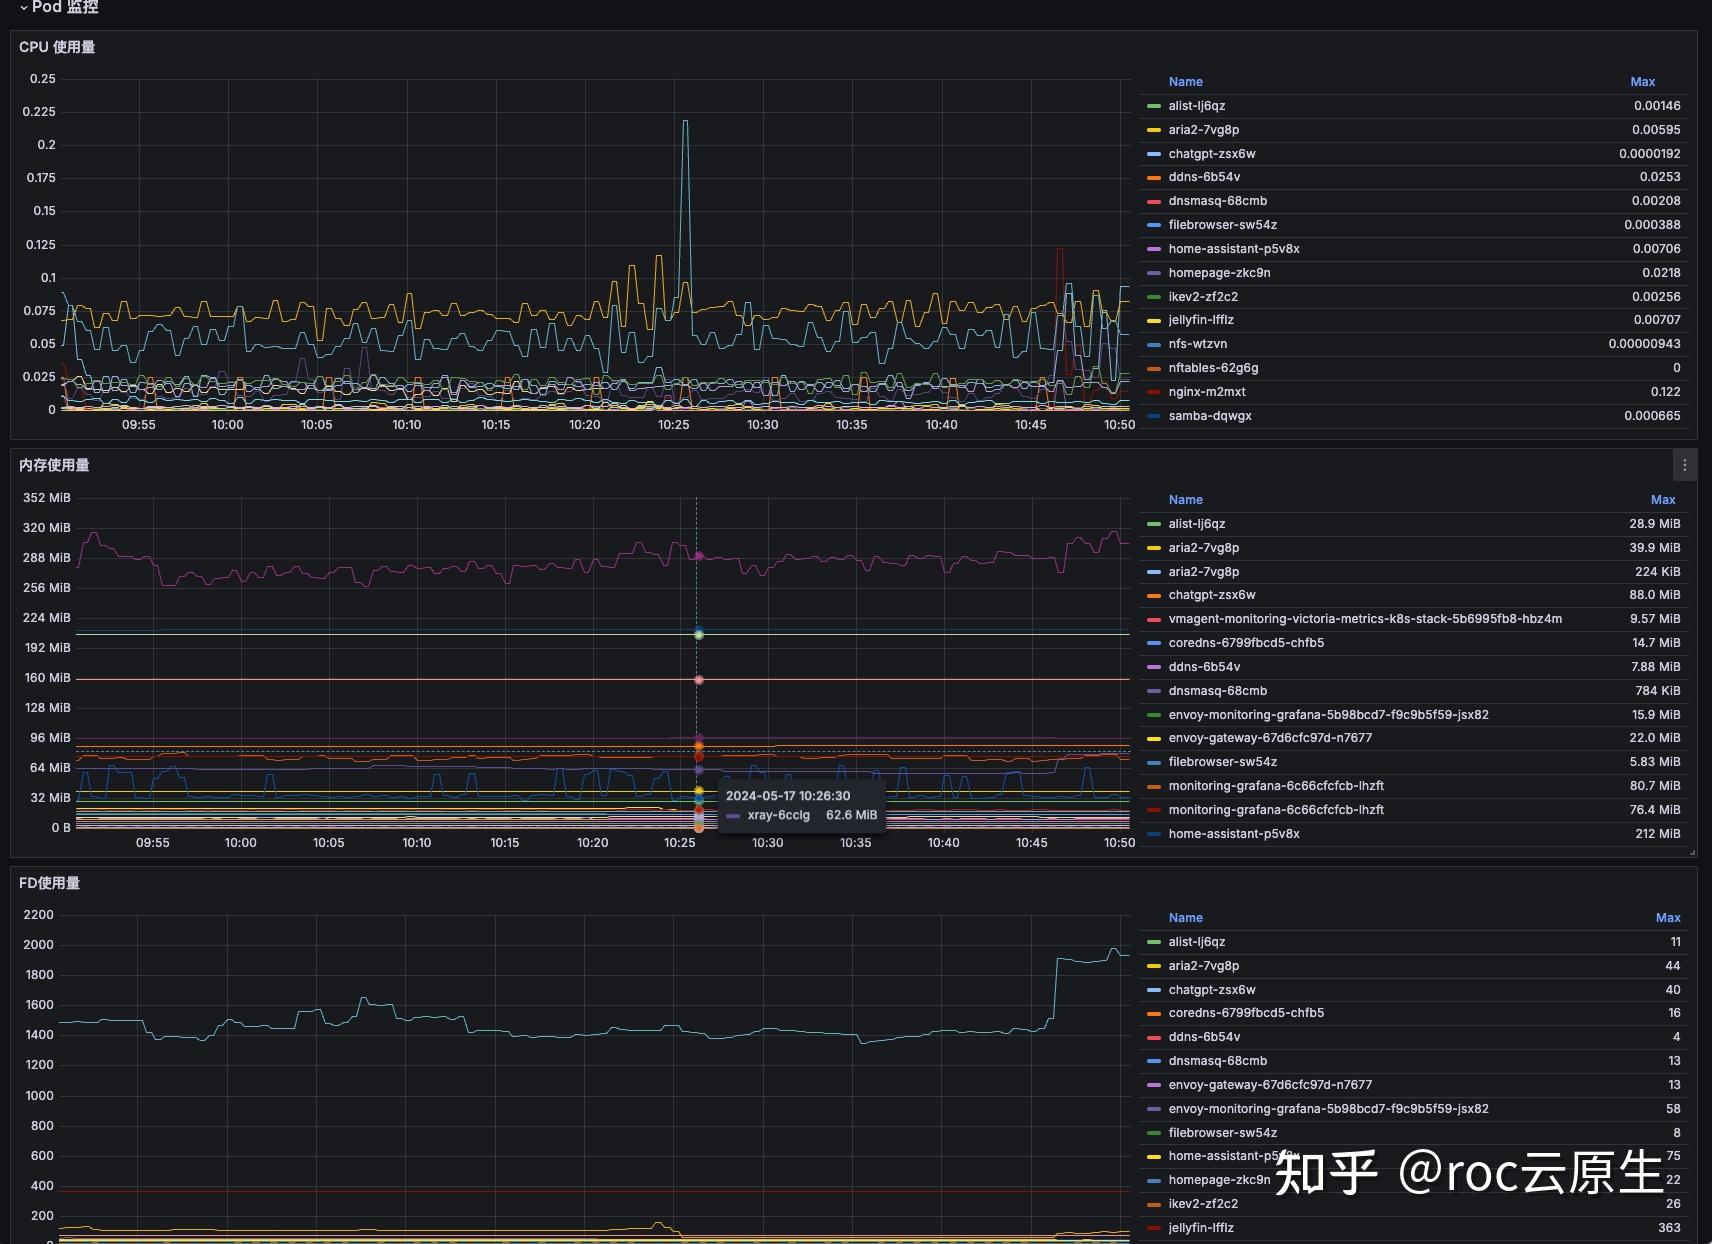
Task: Select alist-lj6qz in the FD legend
Action: tap(1196, 942)
